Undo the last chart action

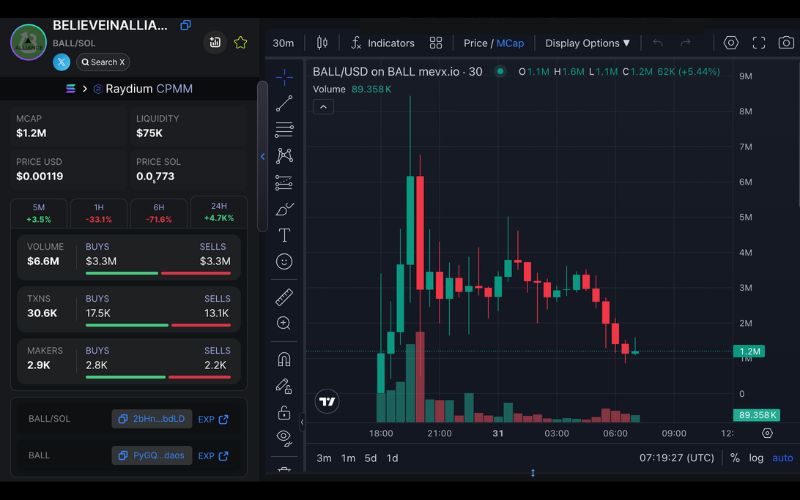click(658, 43)
